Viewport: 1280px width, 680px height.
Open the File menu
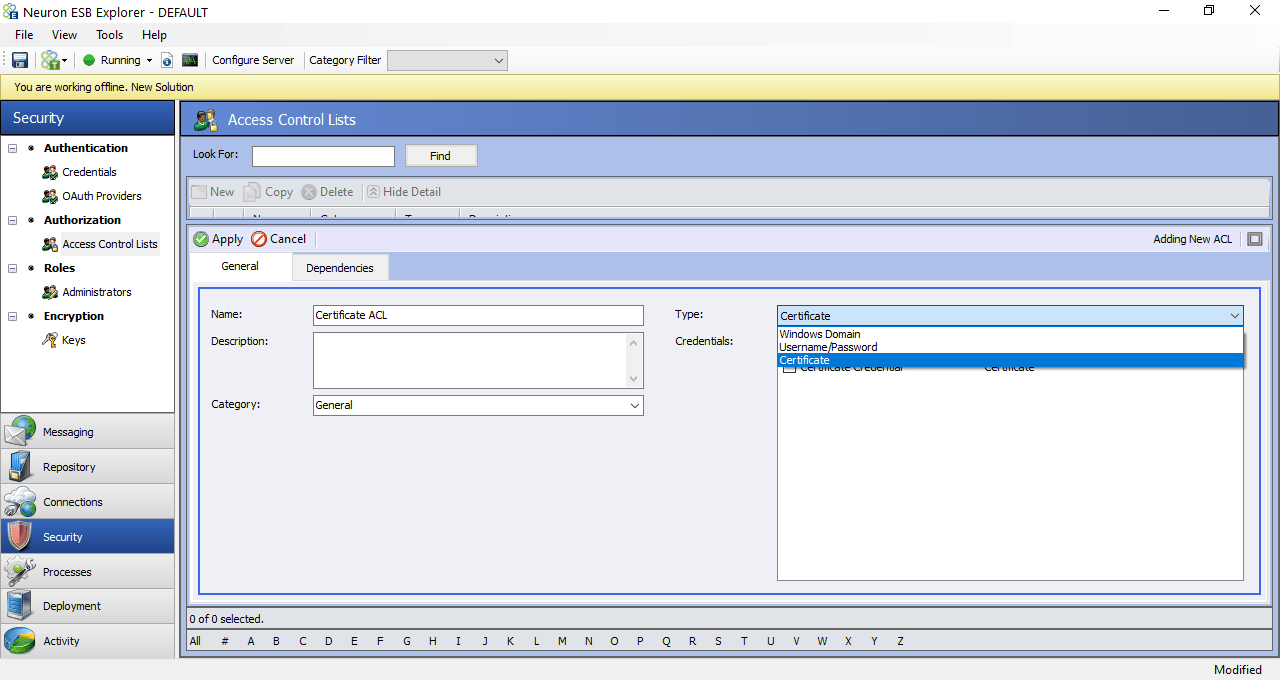click(x=24, y=35)
